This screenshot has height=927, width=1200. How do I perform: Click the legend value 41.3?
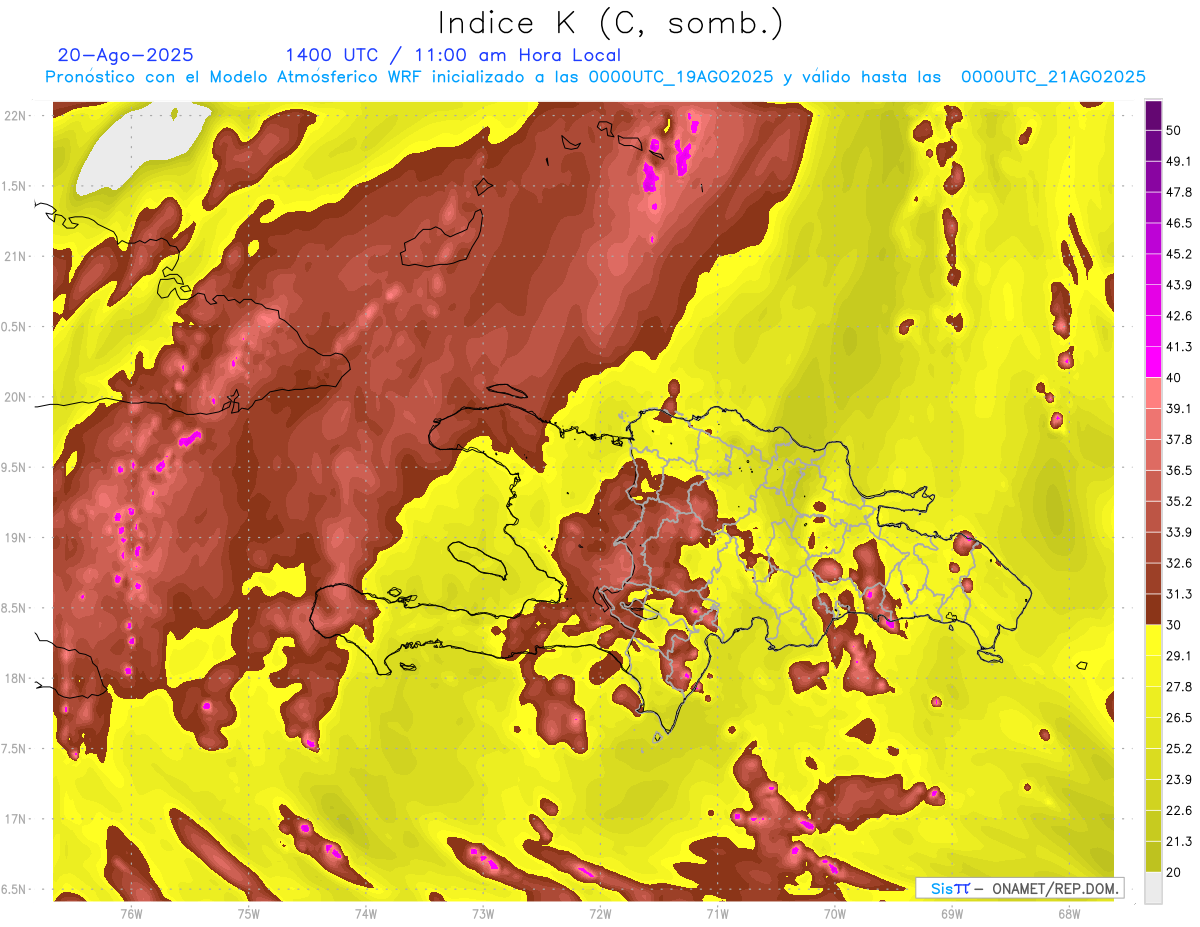pos(1179,347)
